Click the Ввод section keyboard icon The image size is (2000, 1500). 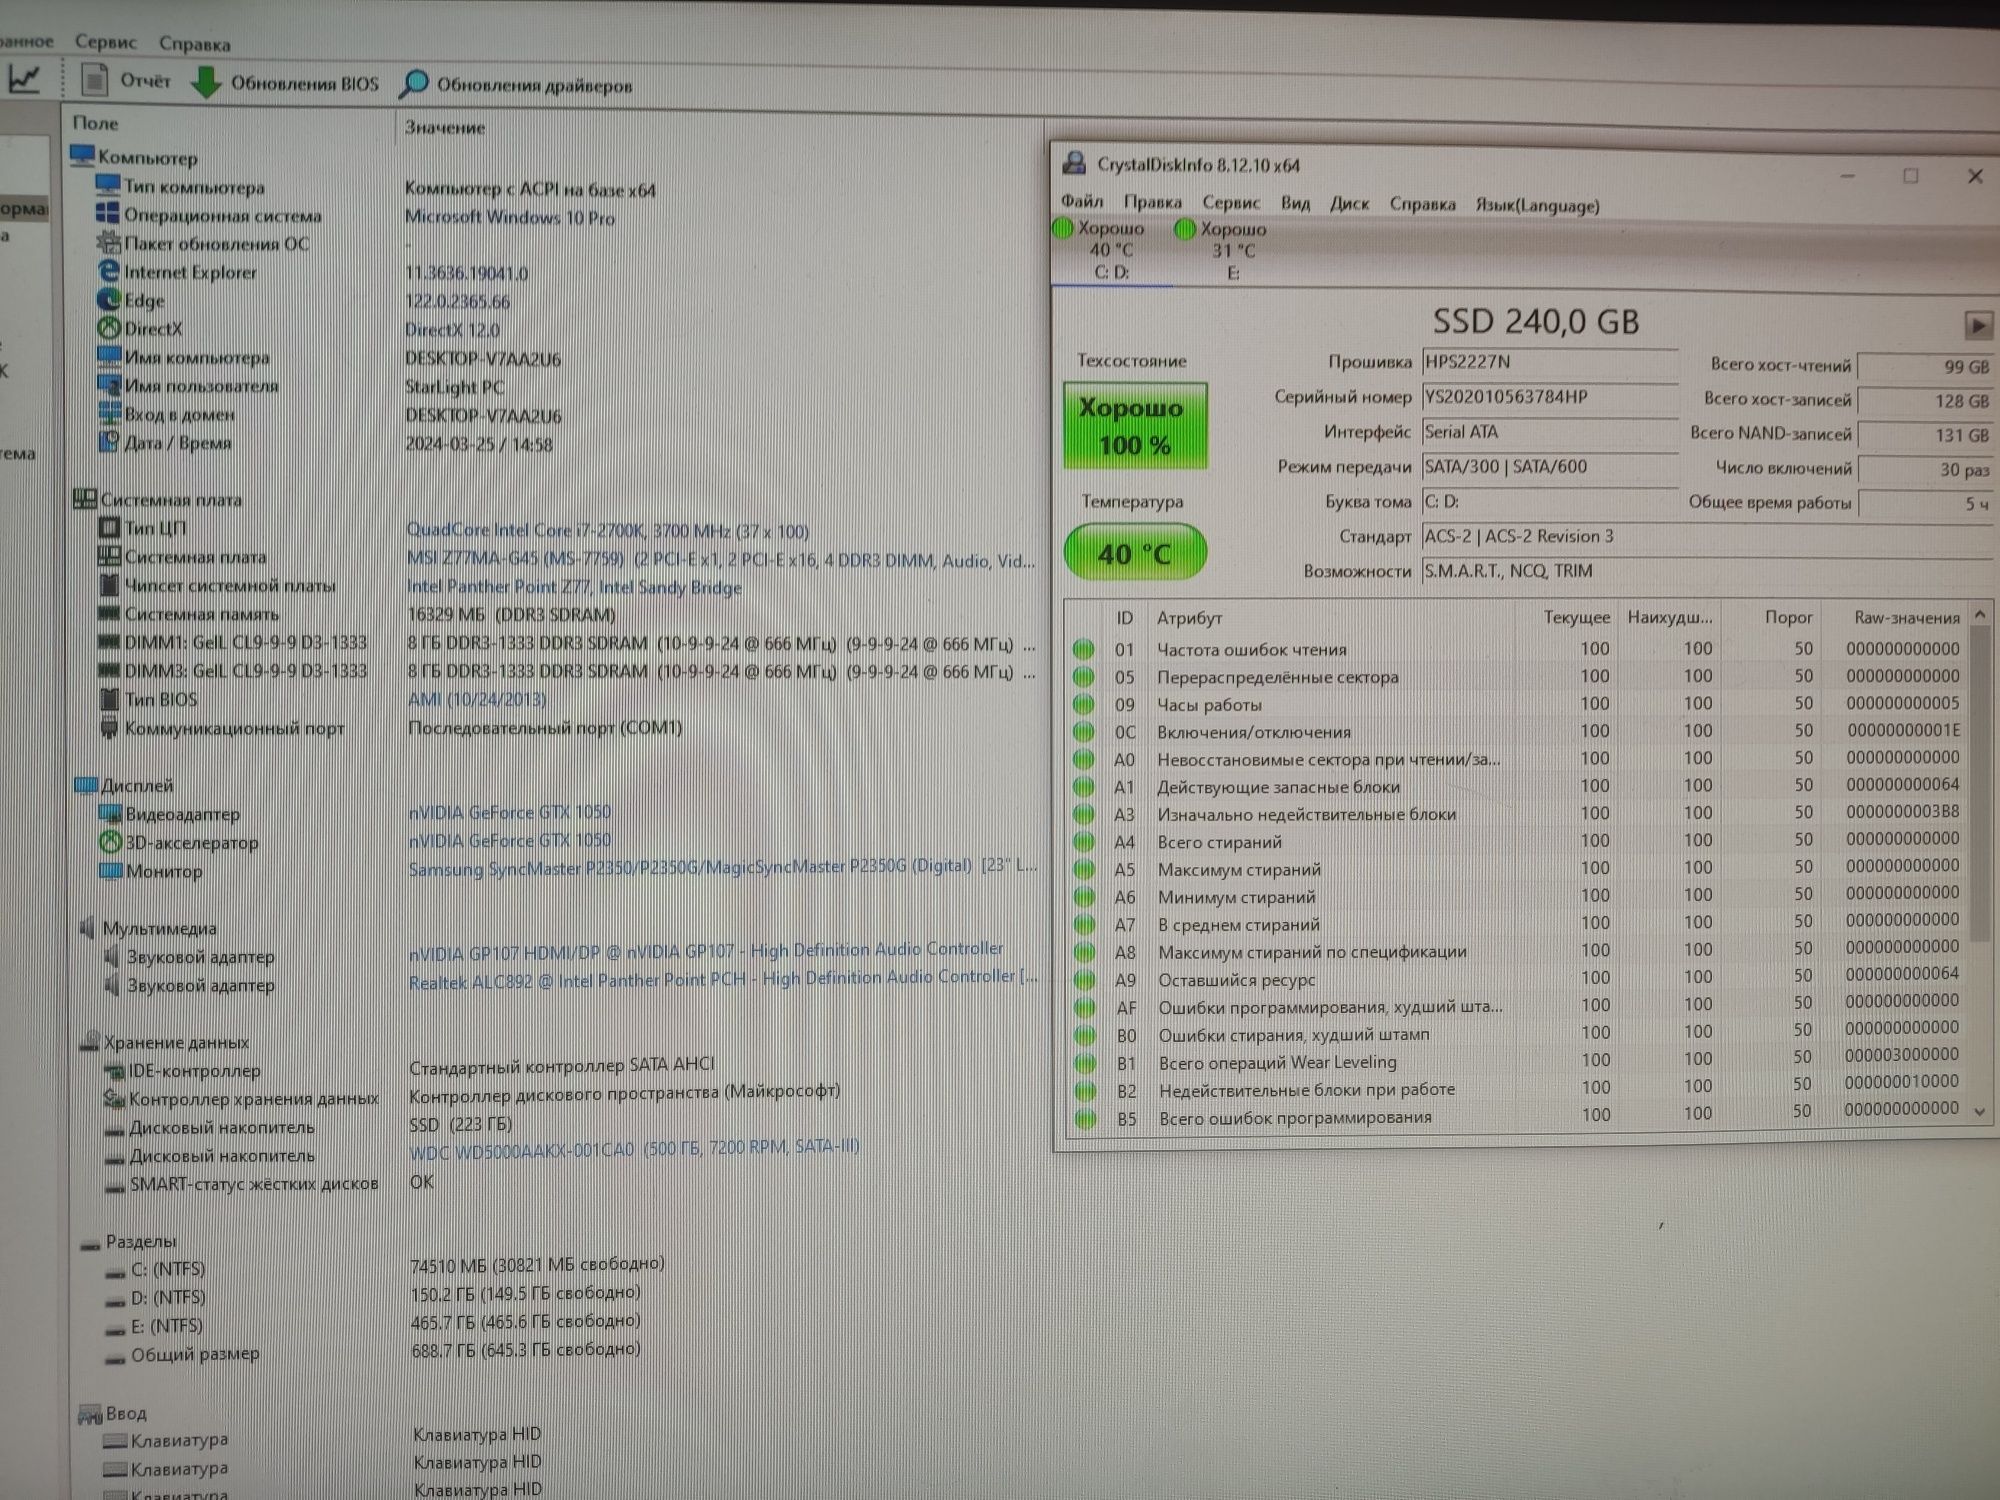pos(90,1413)
